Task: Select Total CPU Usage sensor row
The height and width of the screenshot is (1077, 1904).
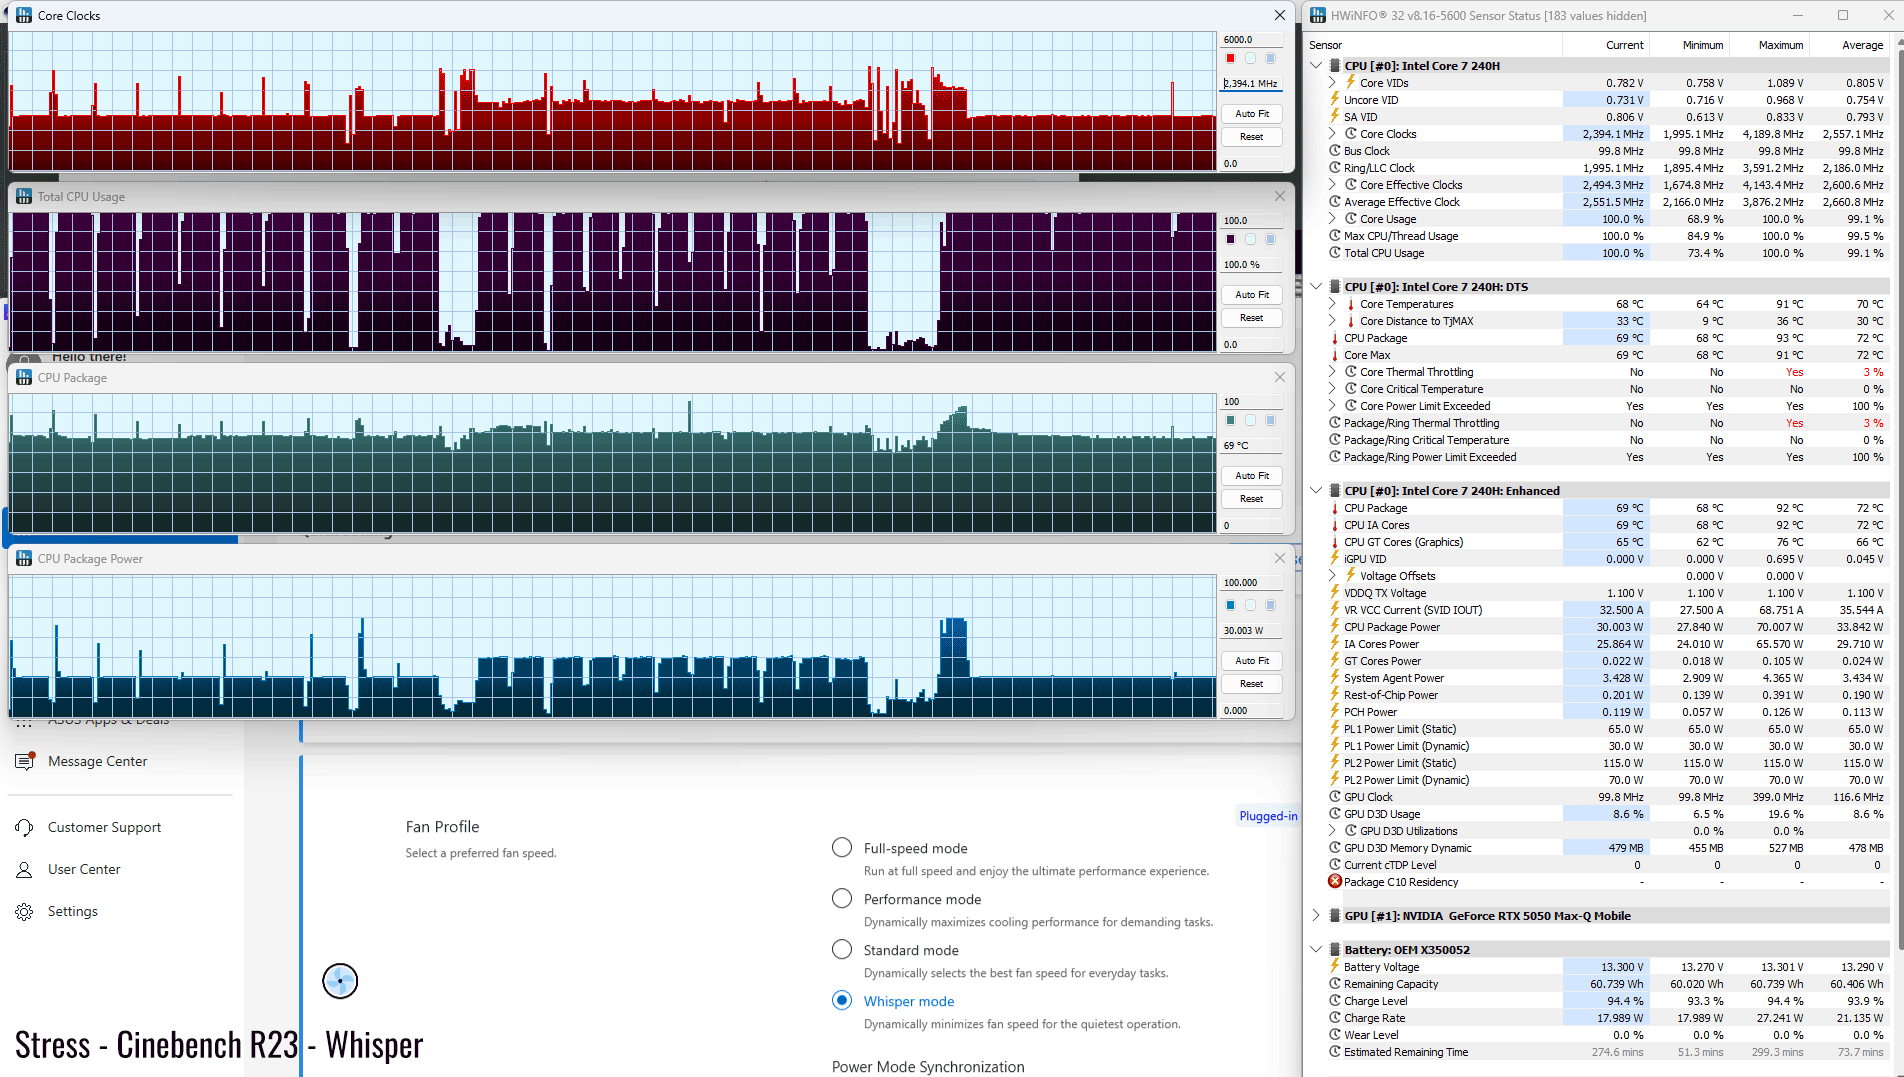Action: (x=1608, y=253)
